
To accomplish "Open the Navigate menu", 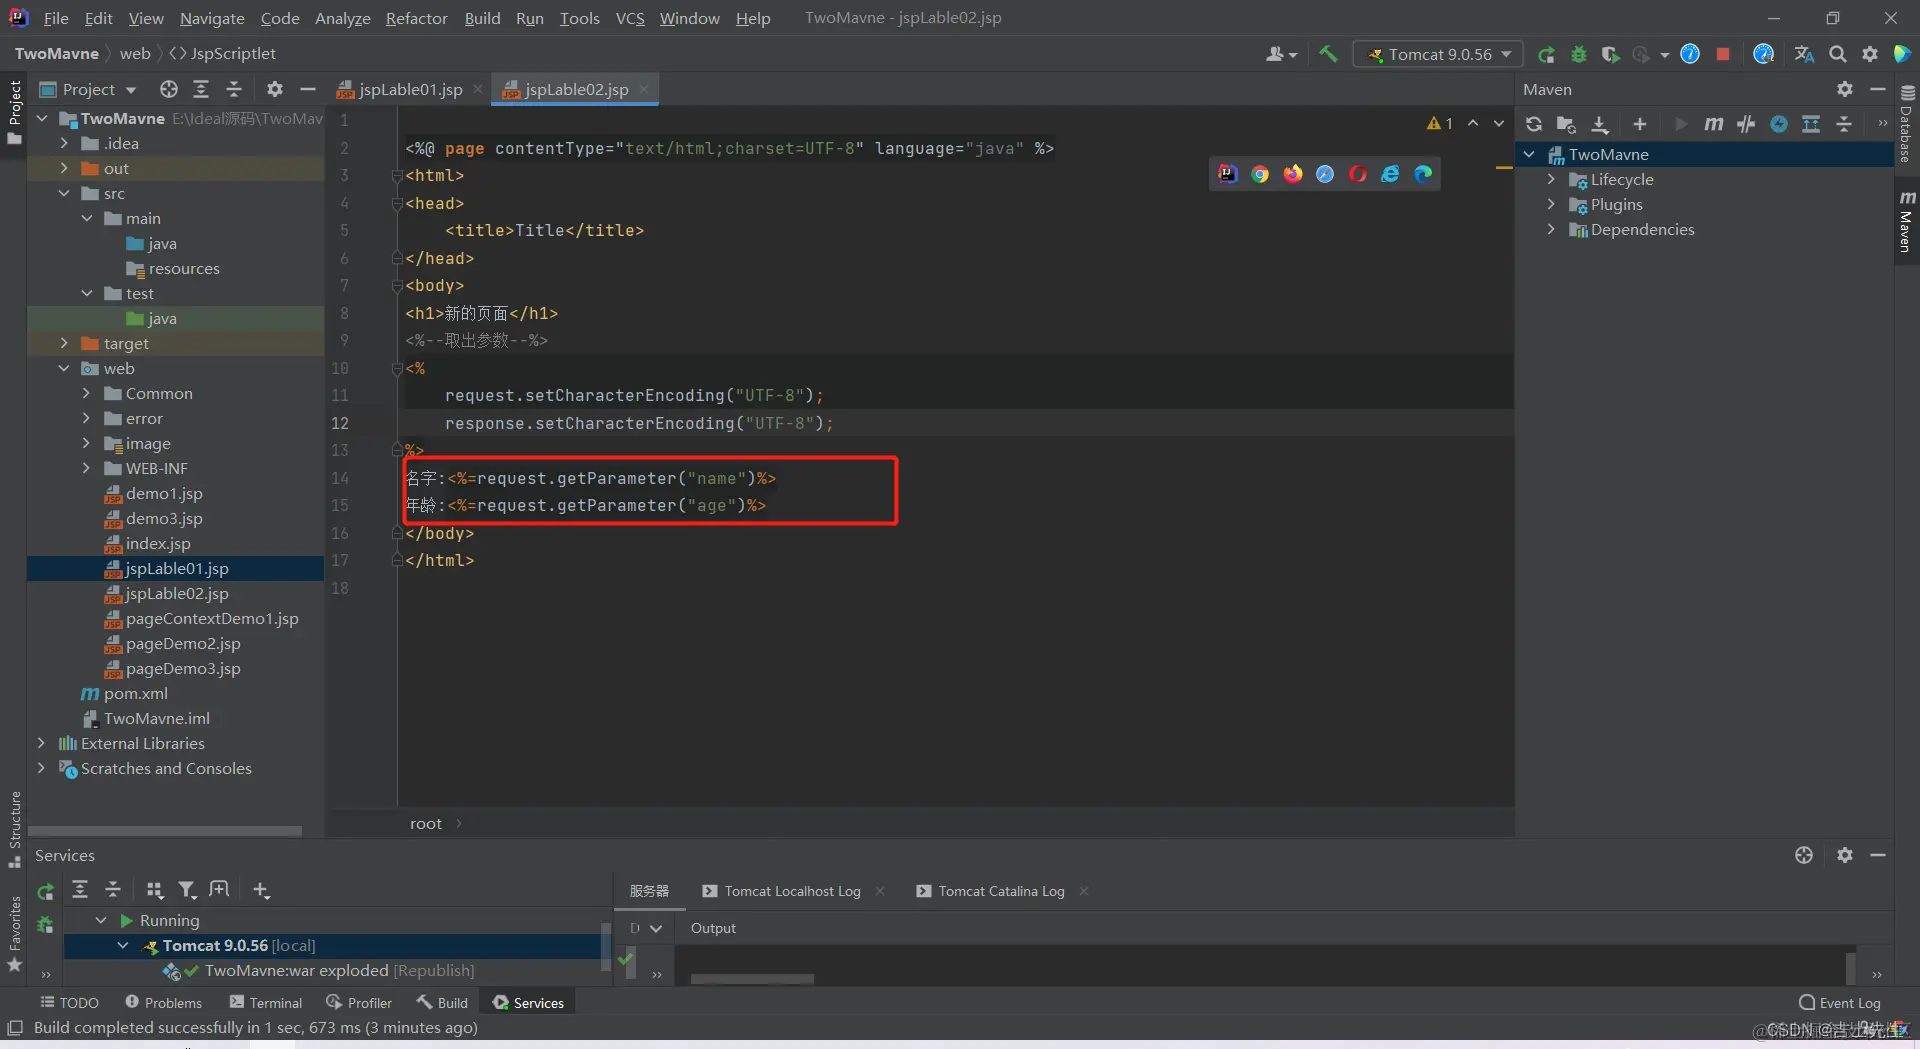I will [212, 18].
